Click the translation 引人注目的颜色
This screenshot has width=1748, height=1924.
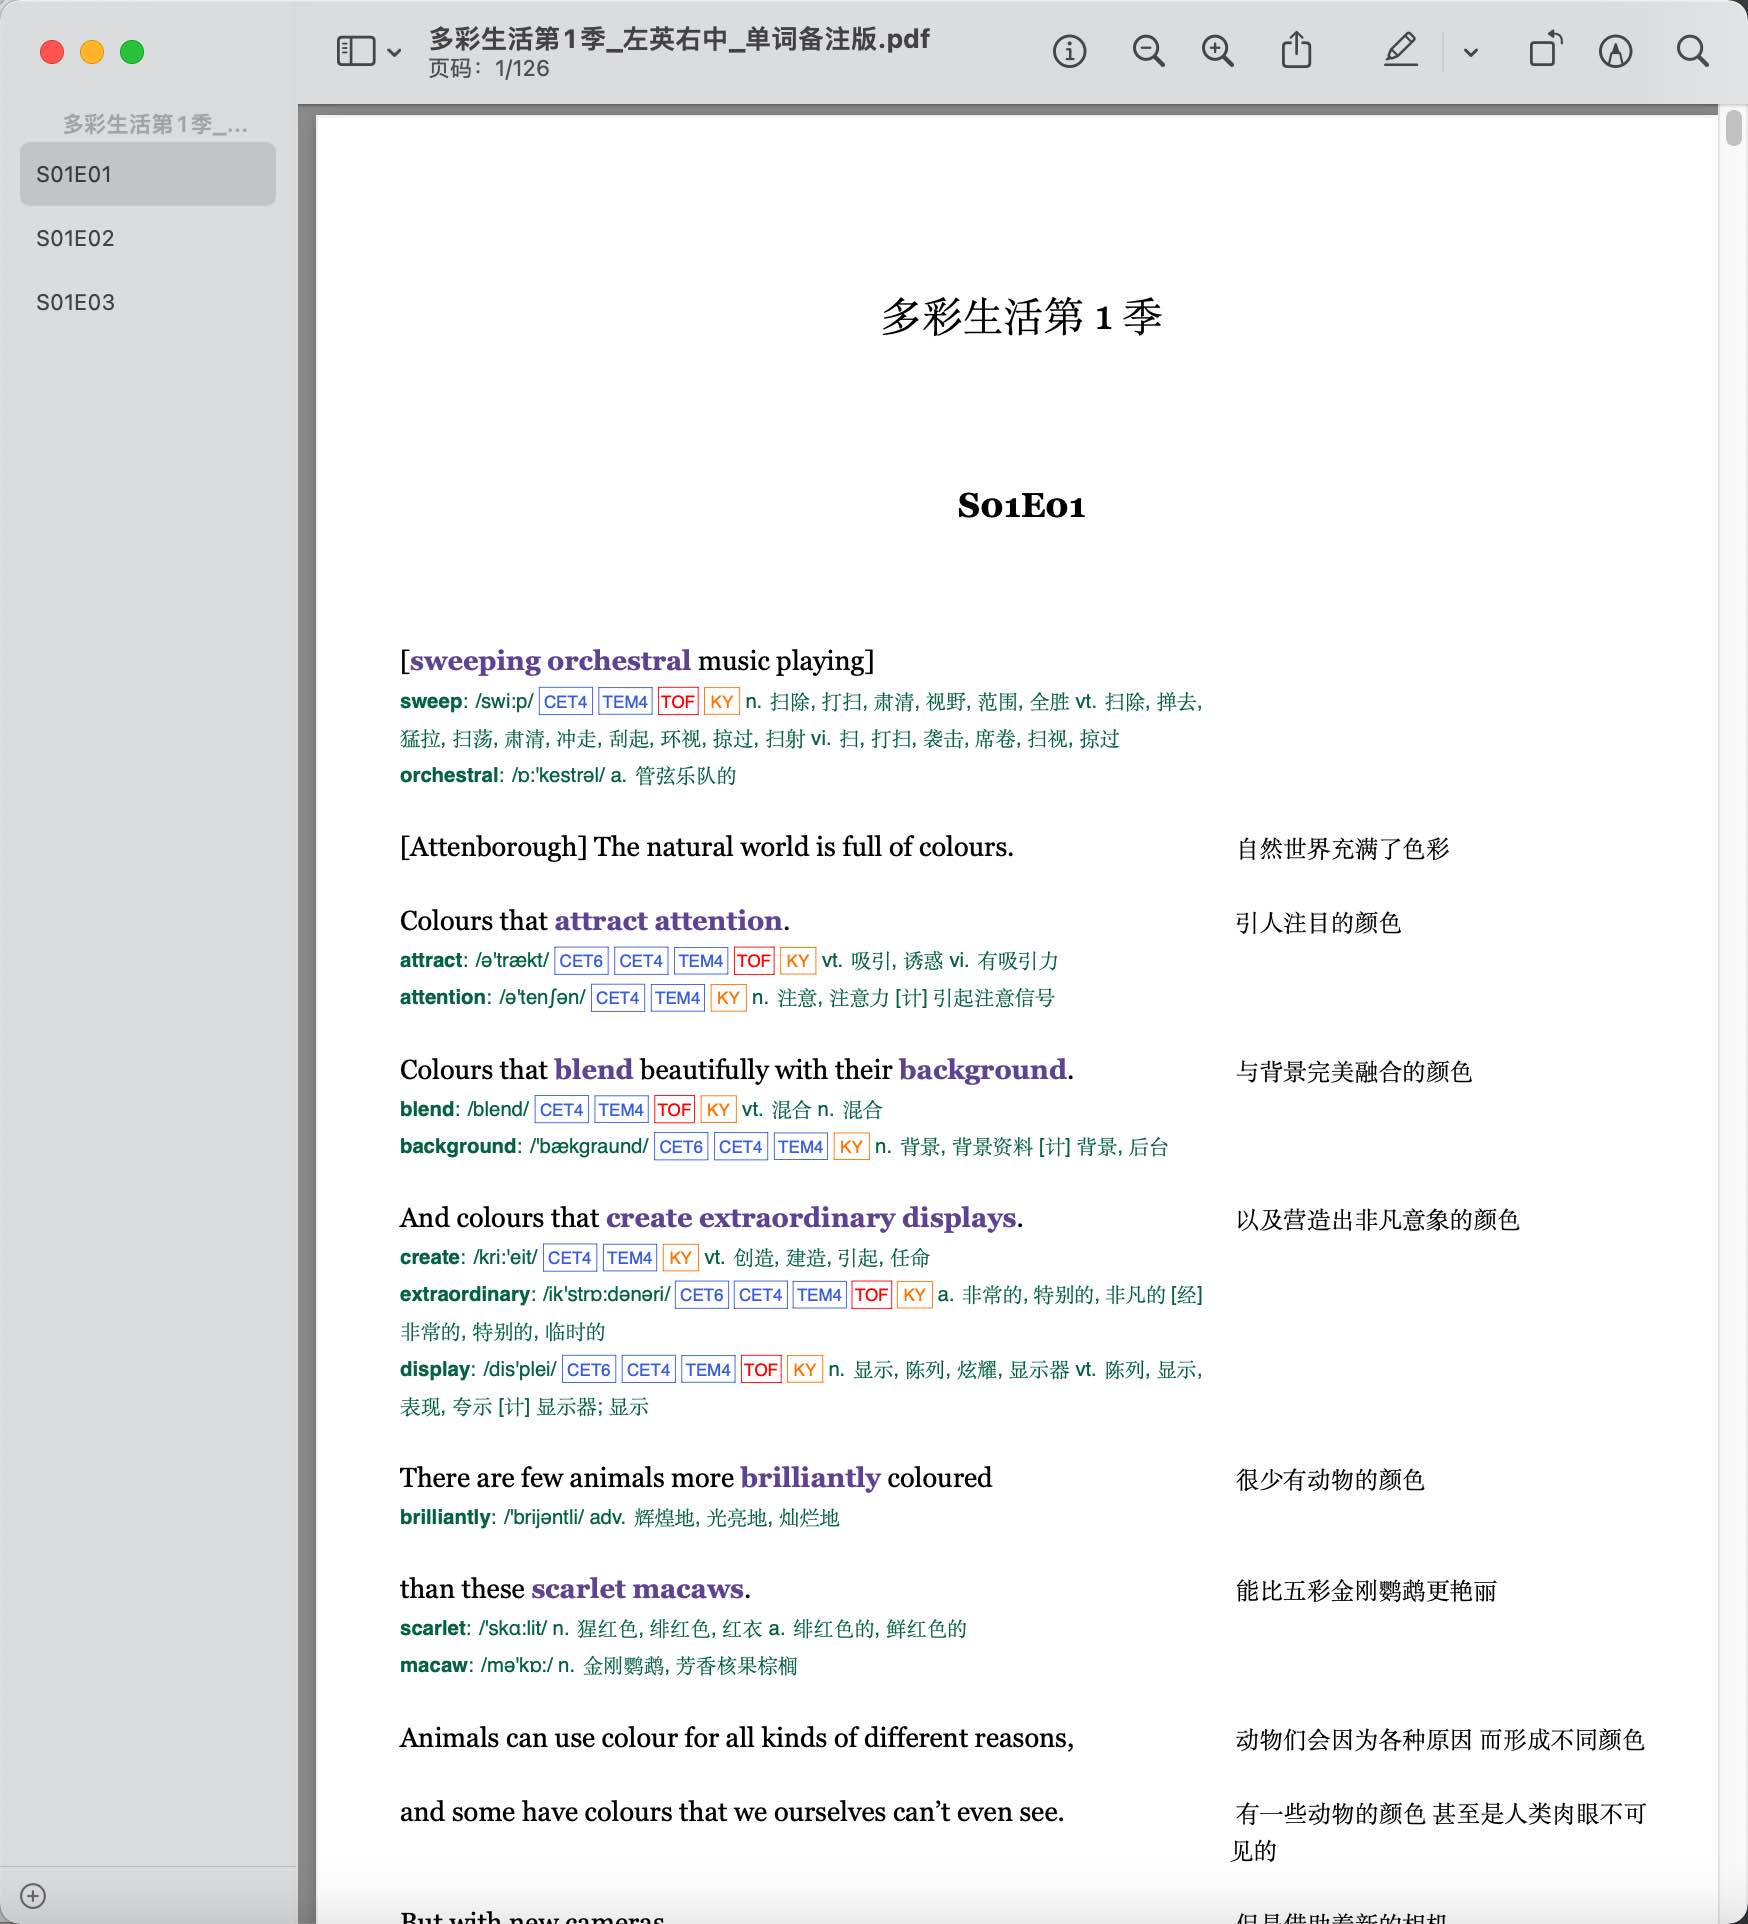[1318, 923]
